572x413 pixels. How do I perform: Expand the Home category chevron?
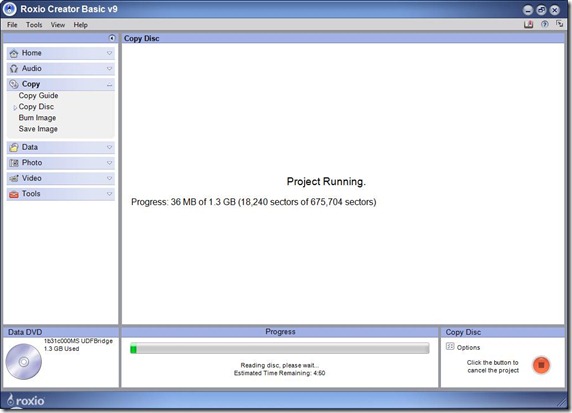point(109,53)
